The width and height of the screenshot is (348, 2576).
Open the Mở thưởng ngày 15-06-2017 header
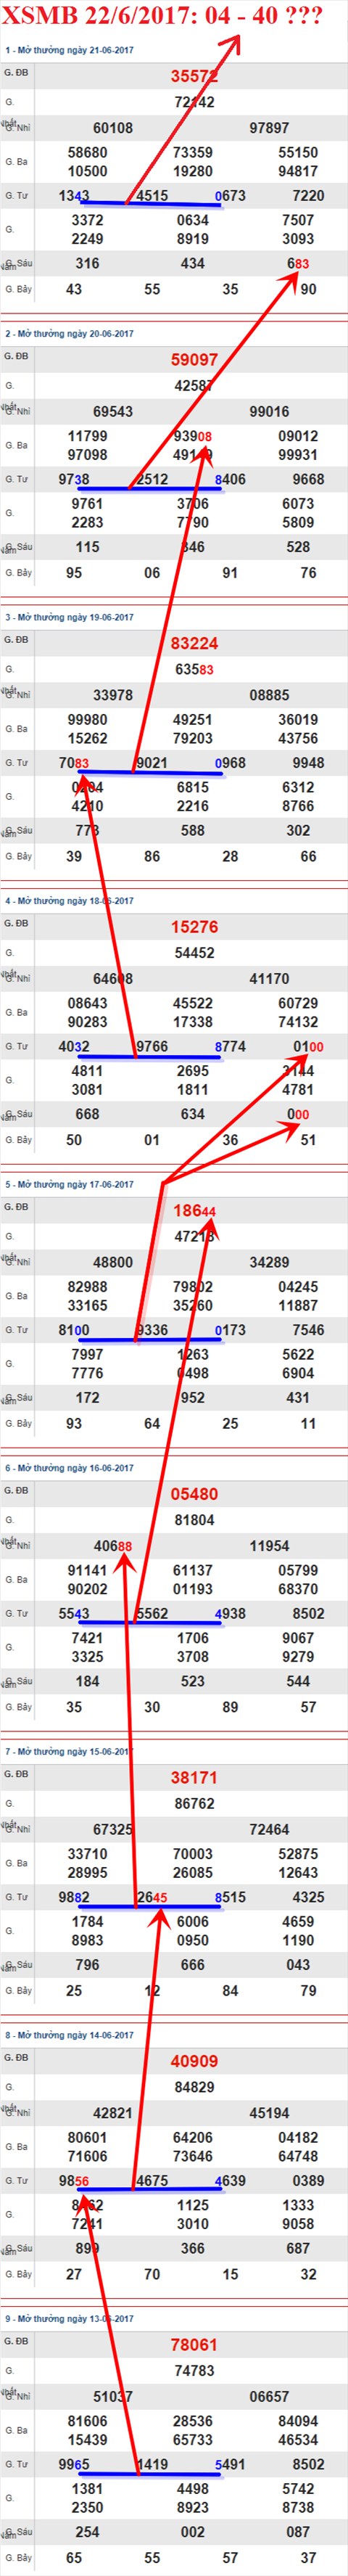[69, 1751]
